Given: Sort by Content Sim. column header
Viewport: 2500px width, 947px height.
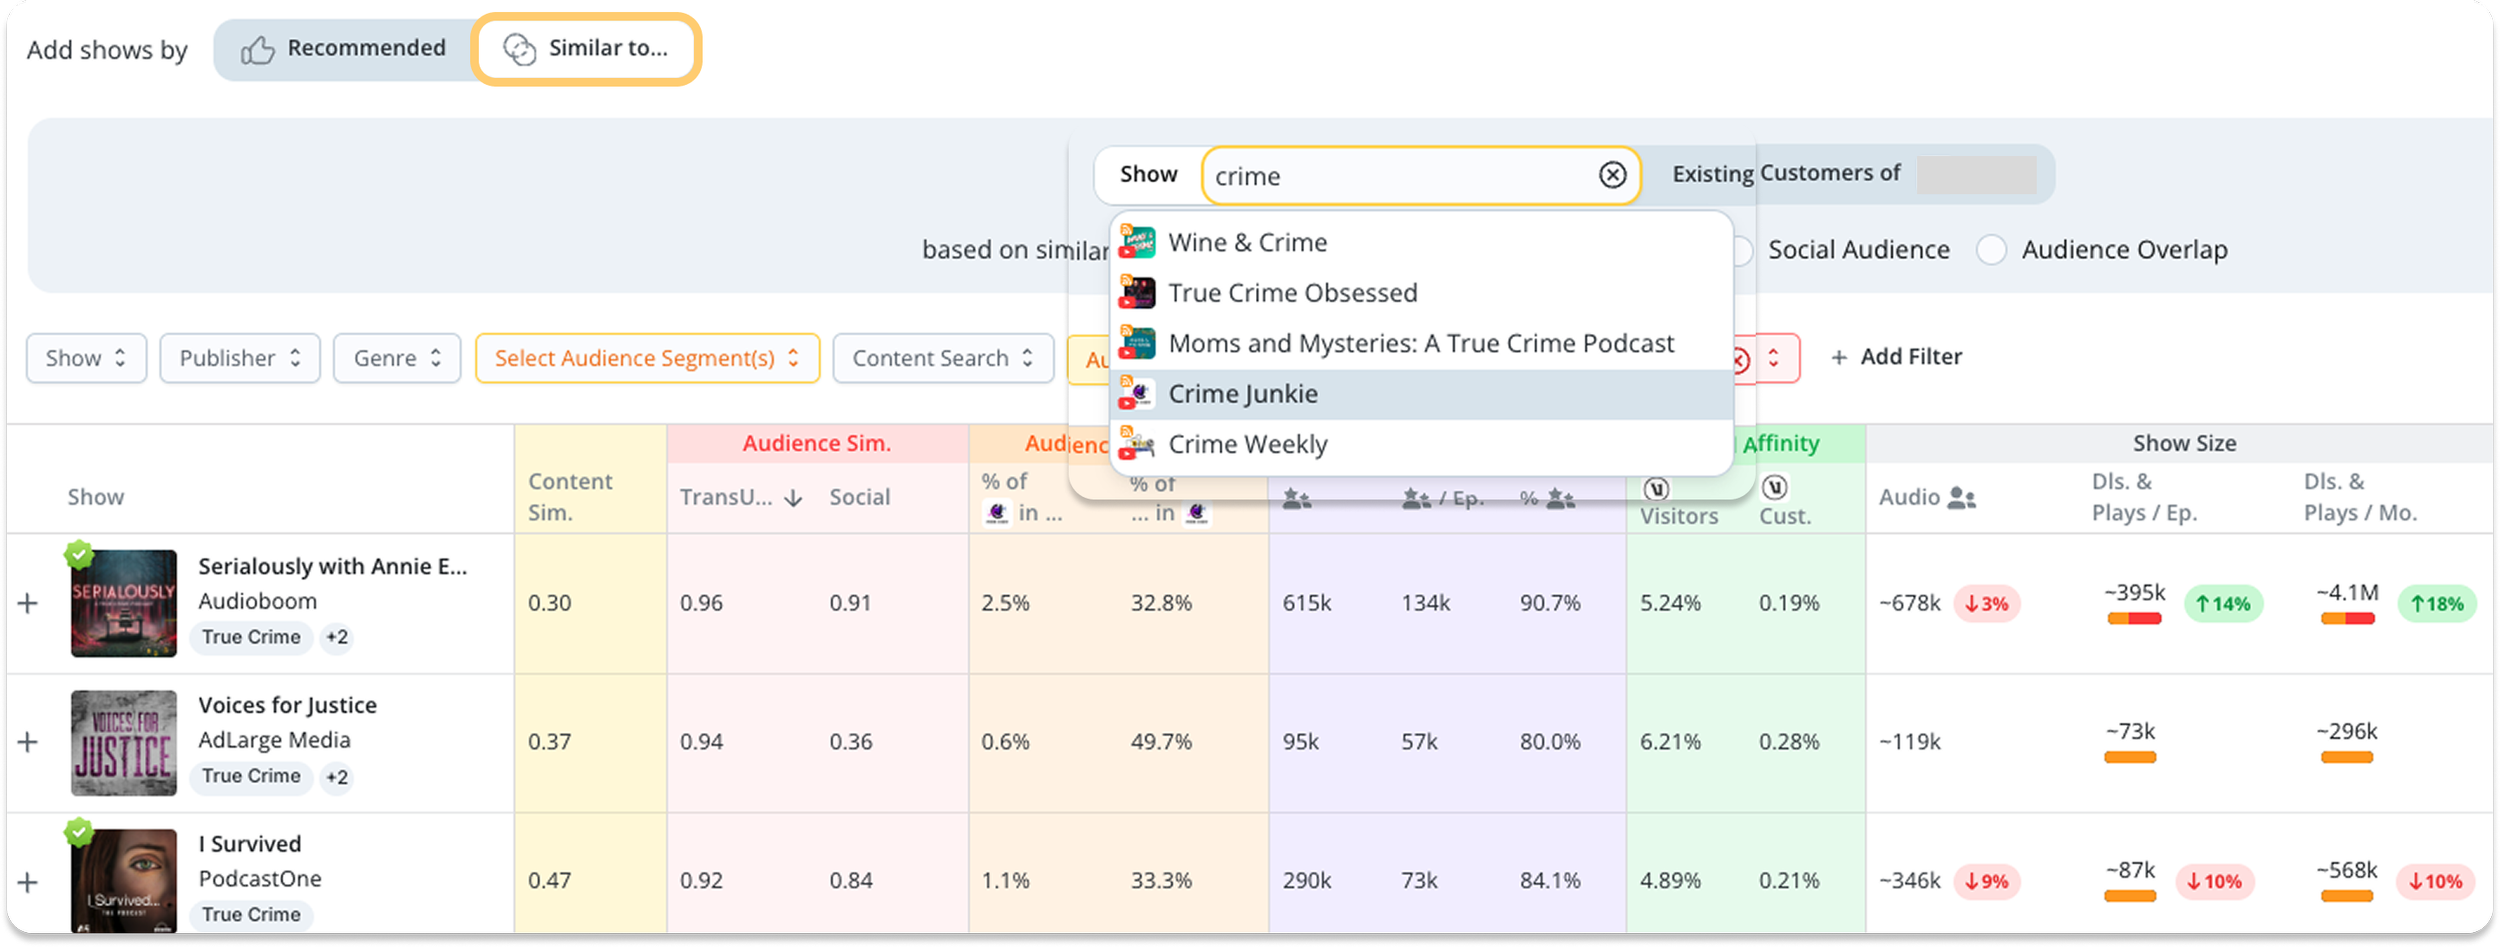Looking at the screenshot, I should tap(570, 497).
